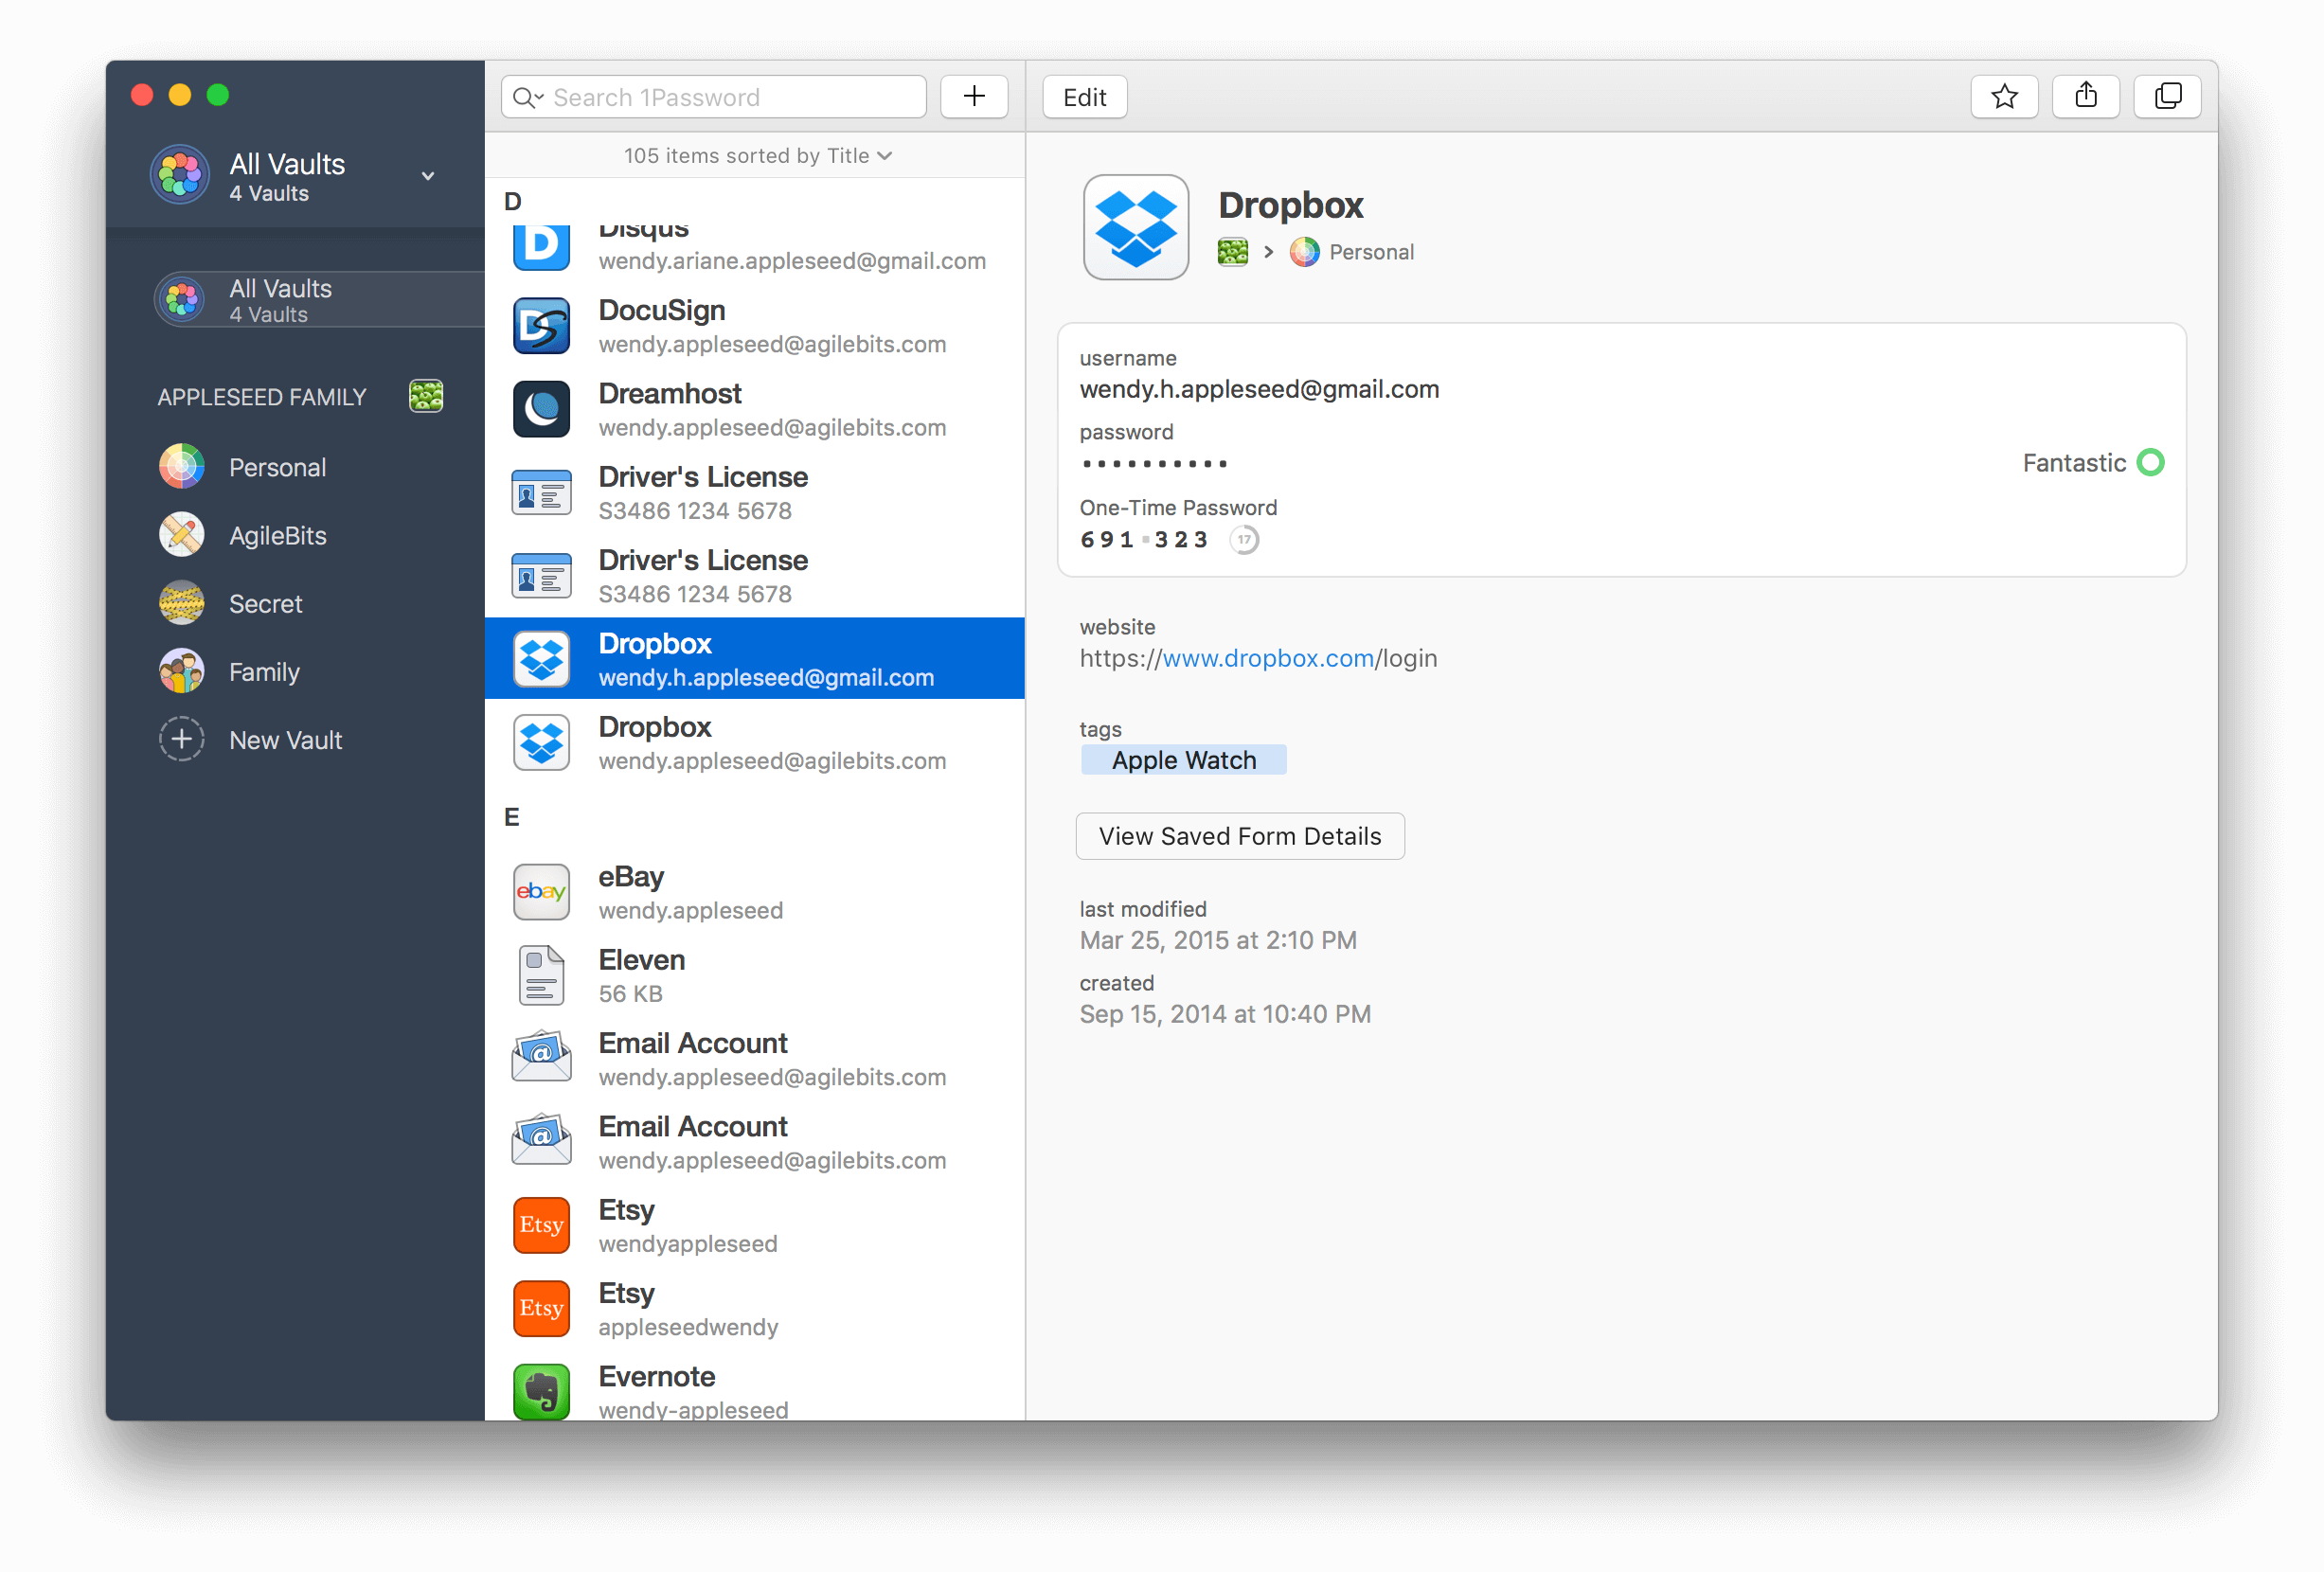Click the large Dropbox logo in details
The width and height of the screenshot is (2324, 1572).
(1135, 228)
